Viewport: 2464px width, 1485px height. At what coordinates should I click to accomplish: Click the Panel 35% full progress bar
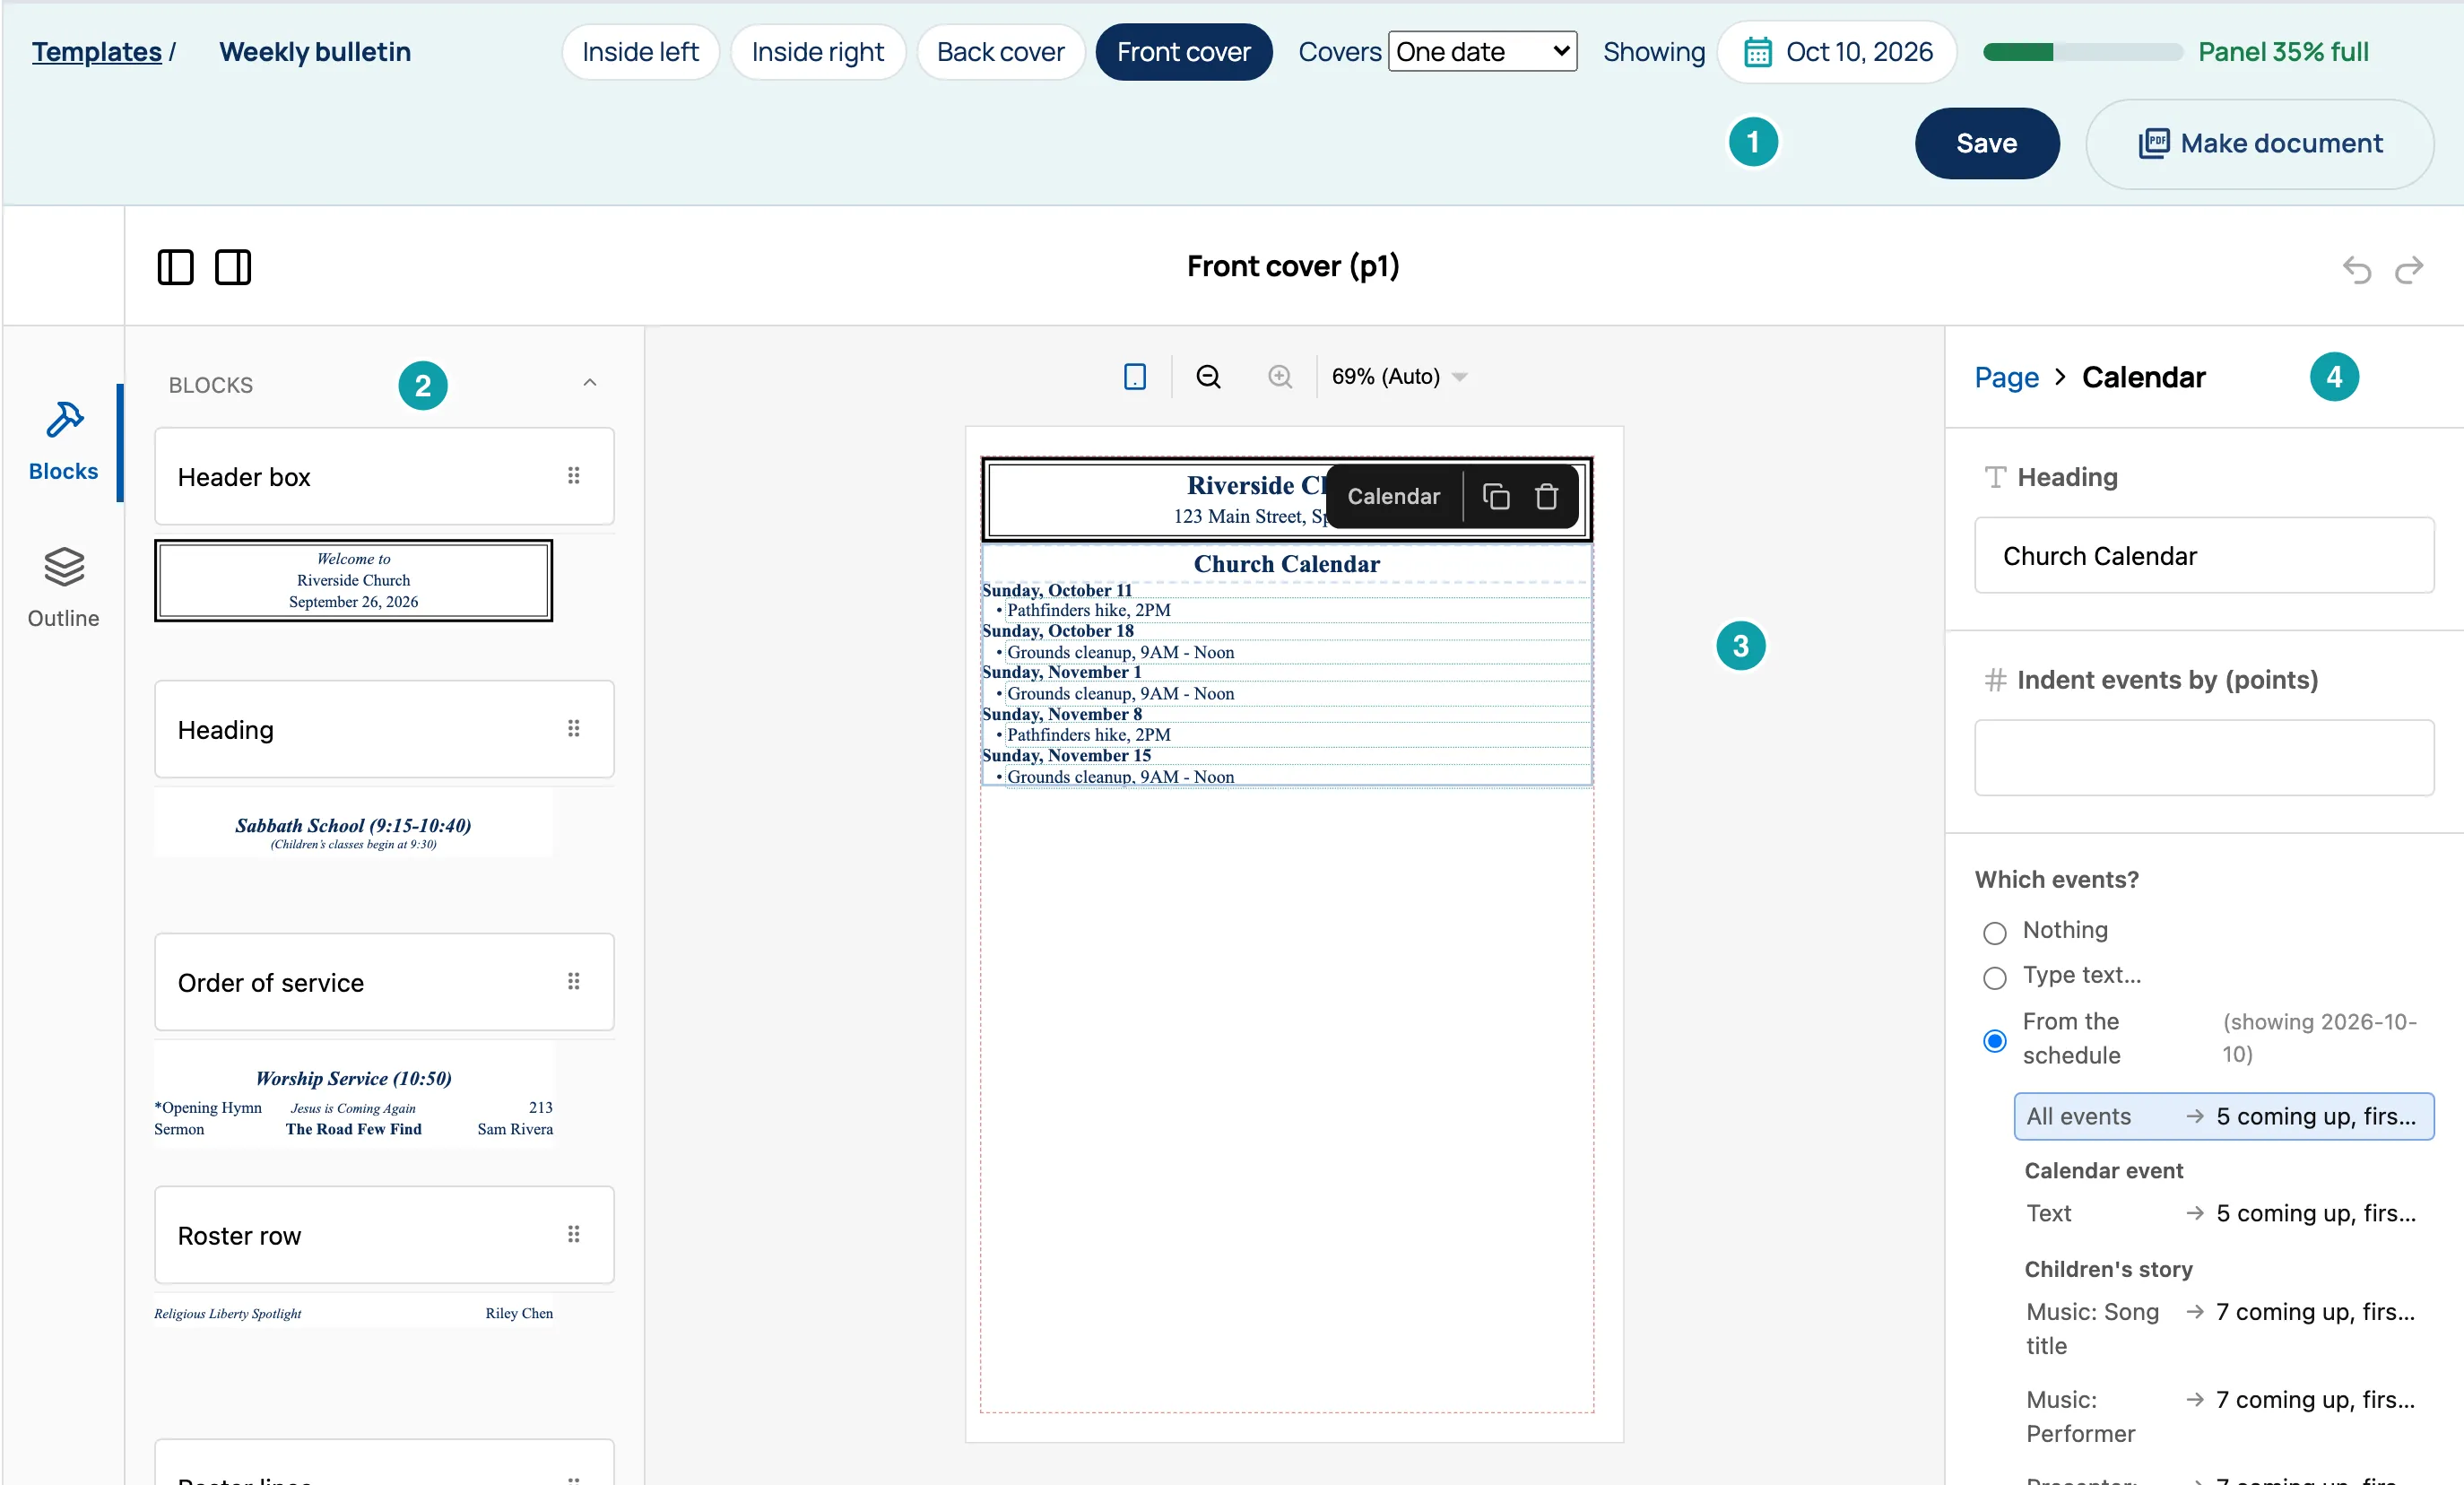(x=2083, y=52)
